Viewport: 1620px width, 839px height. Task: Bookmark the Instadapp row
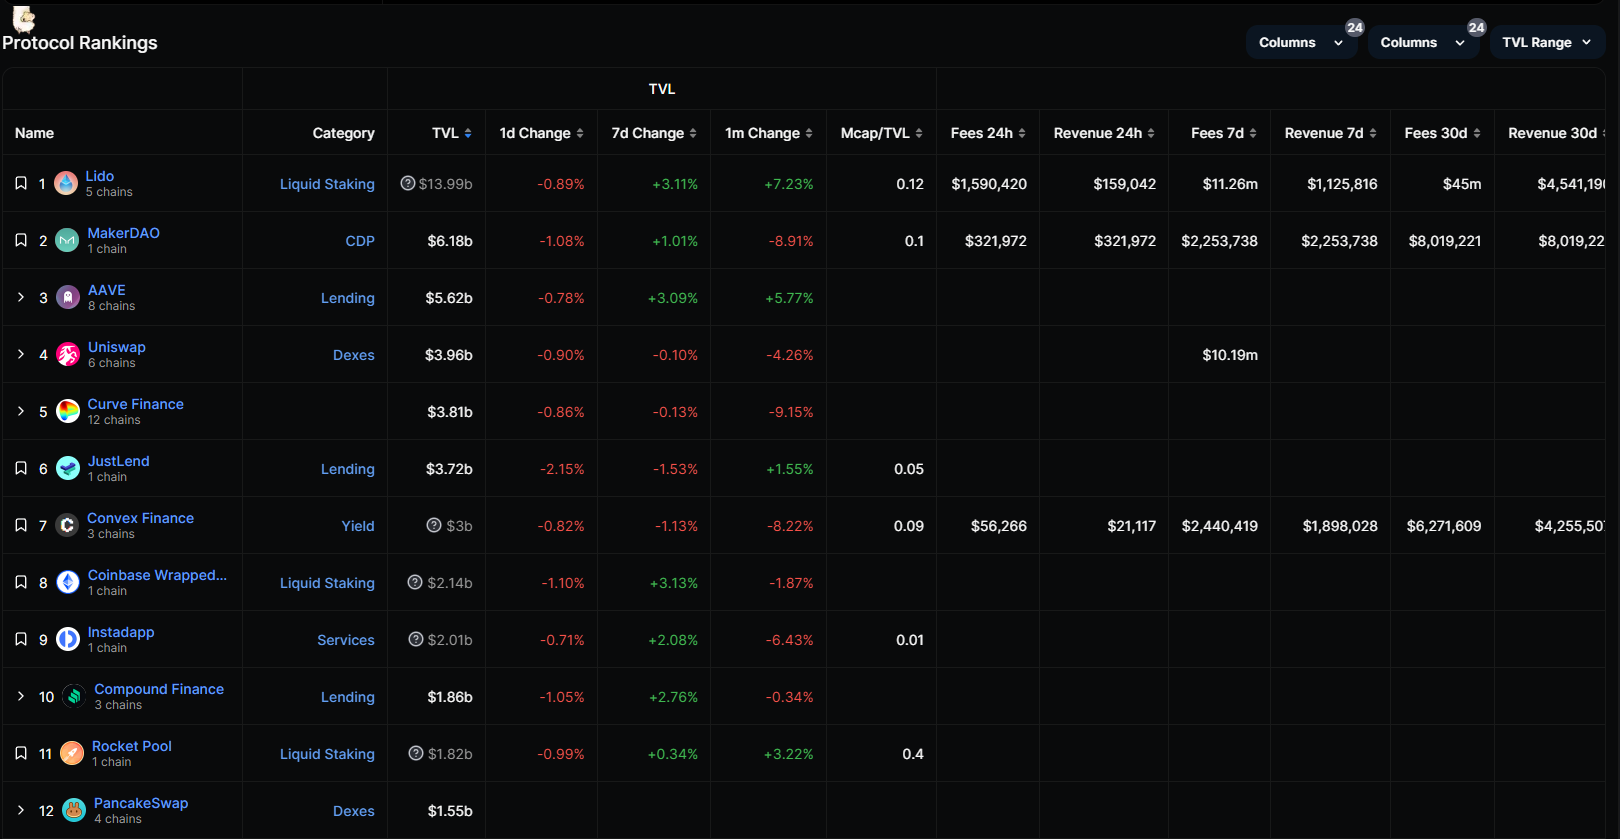[21, 639]
